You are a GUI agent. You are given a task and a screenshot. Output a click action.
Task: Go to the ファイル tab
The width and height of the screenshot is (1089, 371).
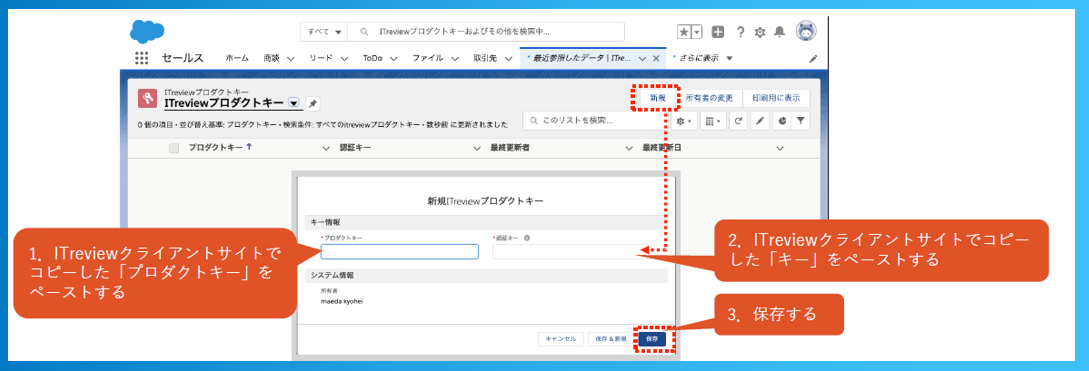(x=428, y=58)
